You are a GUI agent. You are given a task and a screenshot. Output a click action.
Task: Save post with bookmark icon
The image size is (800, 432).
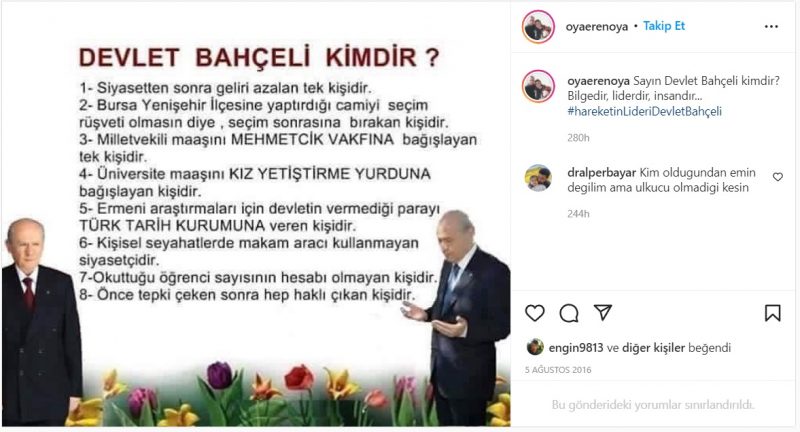click(772, 313)
